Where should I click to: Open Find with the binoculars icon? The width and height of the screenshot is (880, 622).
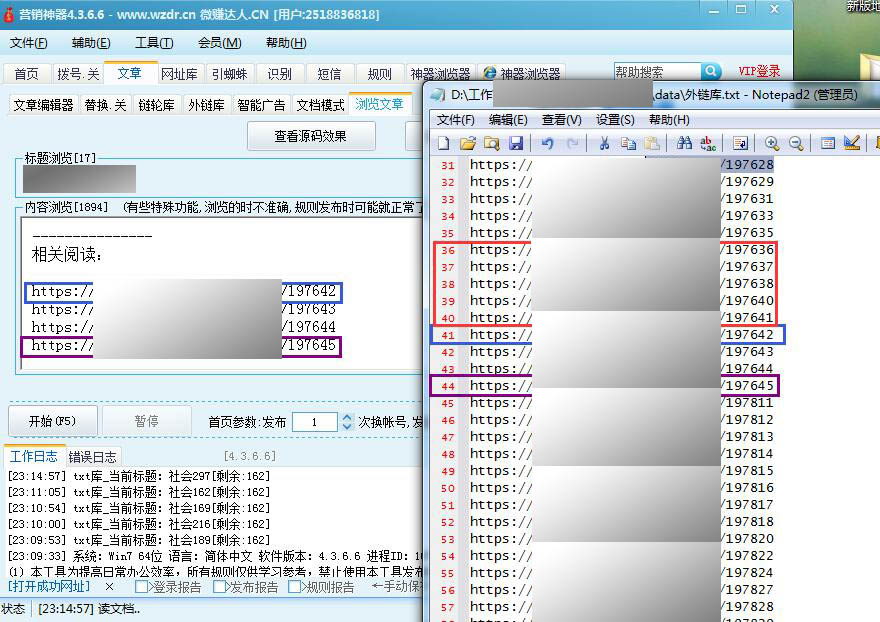684,143
